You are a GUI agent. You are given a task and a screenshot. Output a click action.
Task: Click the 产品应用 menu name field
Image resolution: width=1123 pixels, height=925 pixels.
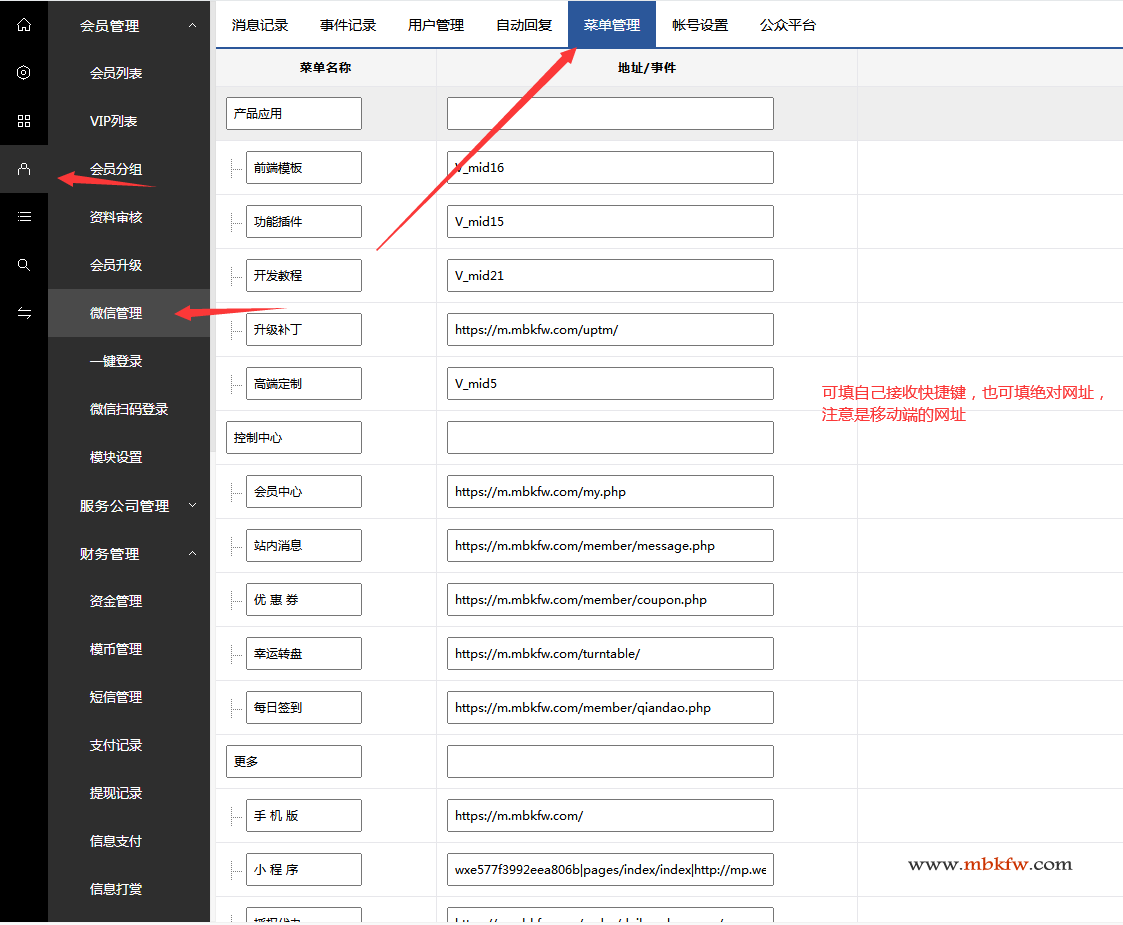pos(293,114)
